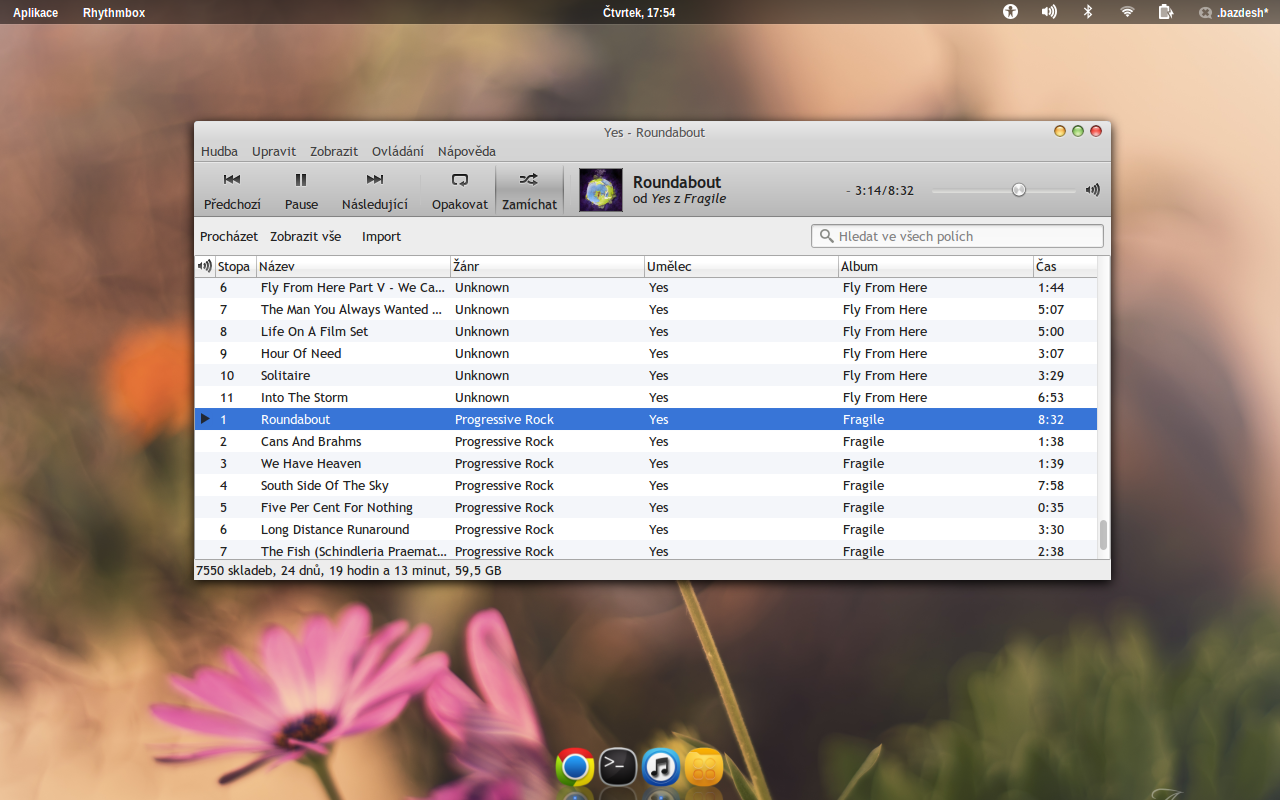Select the track "Hour Of Need"
The image size is (1280, 800).
coord(646,354)
